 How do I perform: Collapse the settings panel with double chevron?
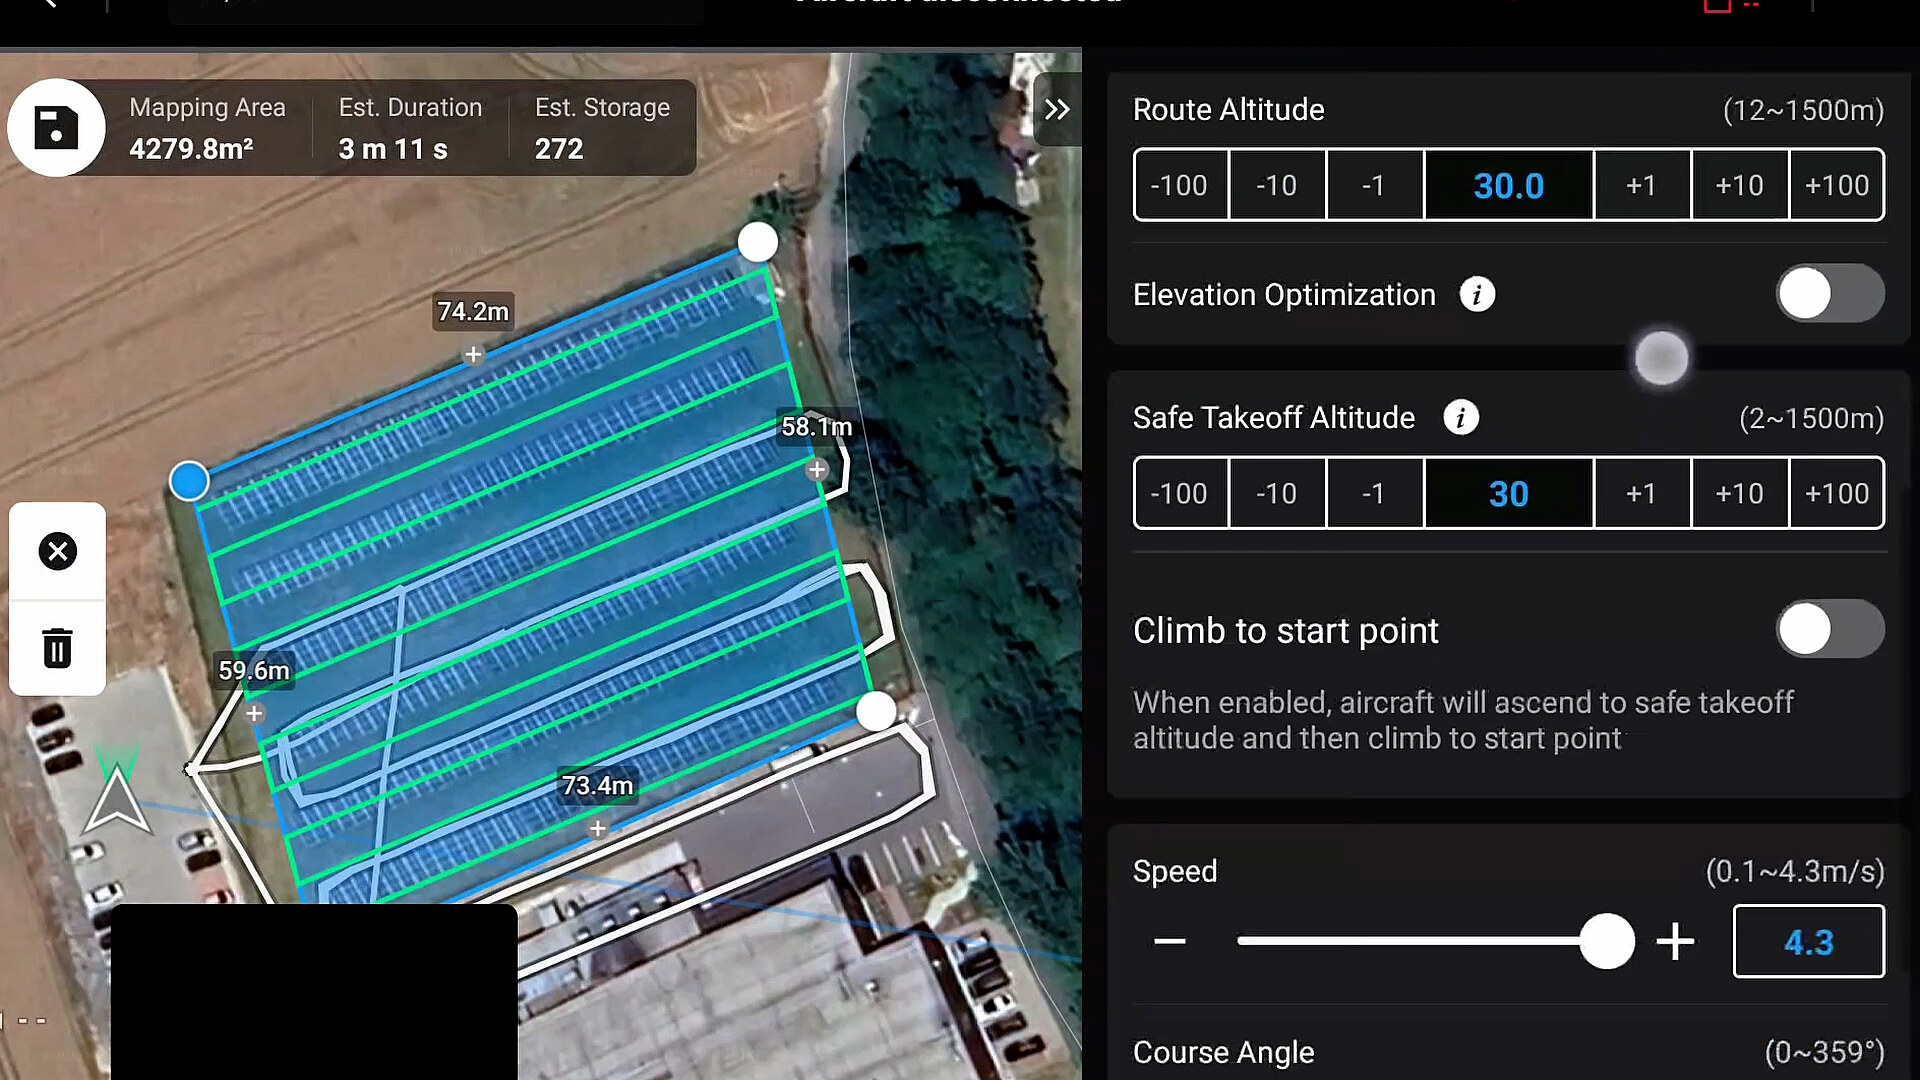1057,110
